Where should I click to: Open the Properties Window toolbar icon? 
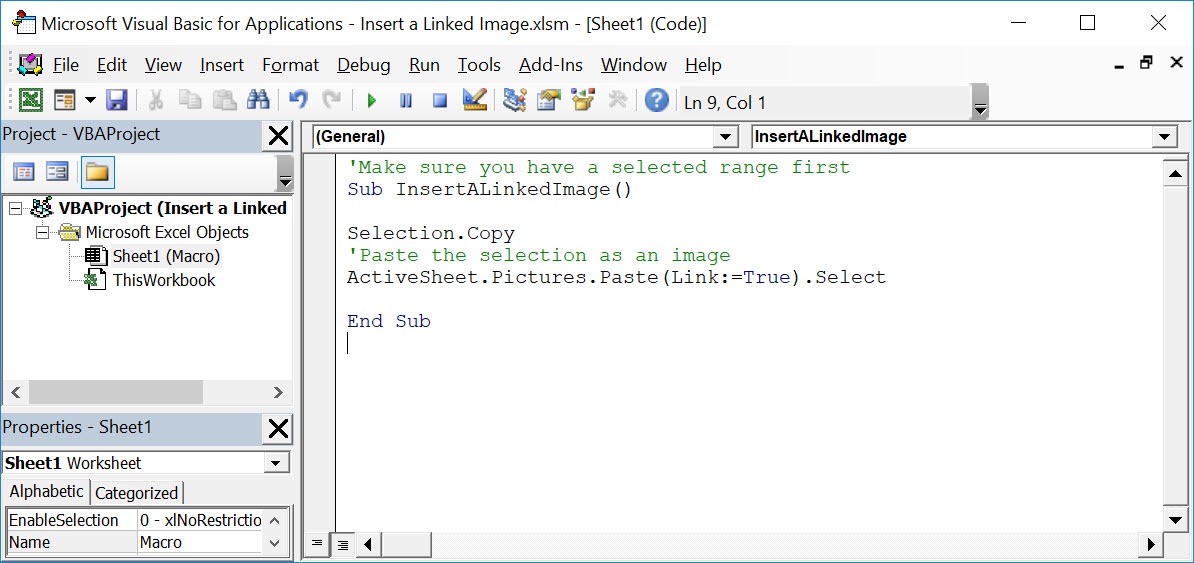tap(548, 100)
